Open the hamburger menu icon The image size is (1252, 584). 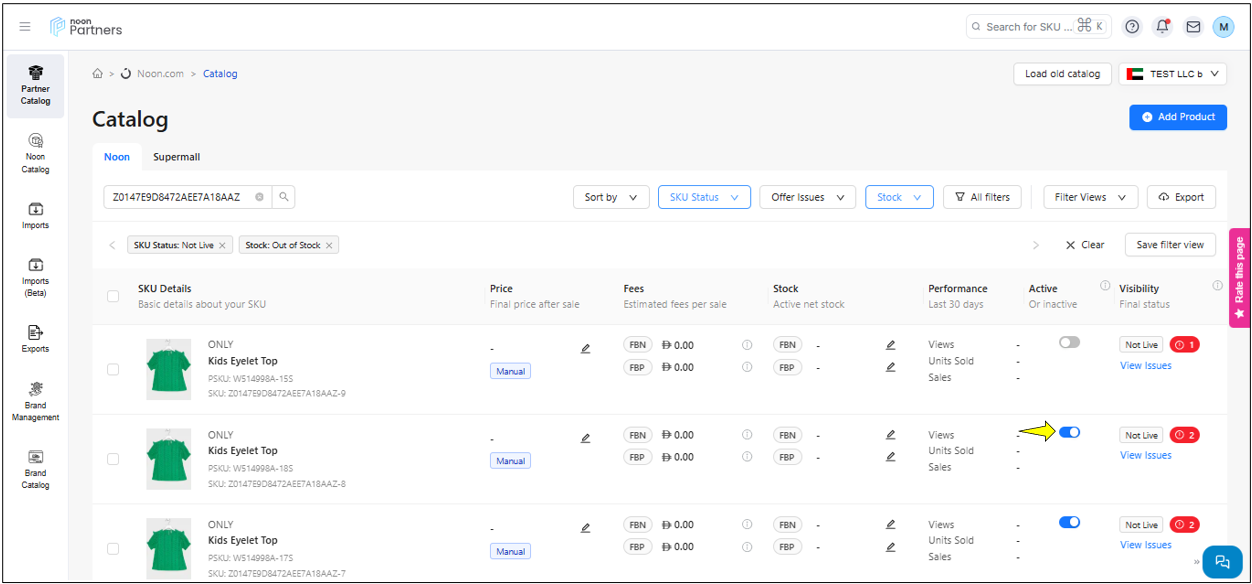pos(25,27)
